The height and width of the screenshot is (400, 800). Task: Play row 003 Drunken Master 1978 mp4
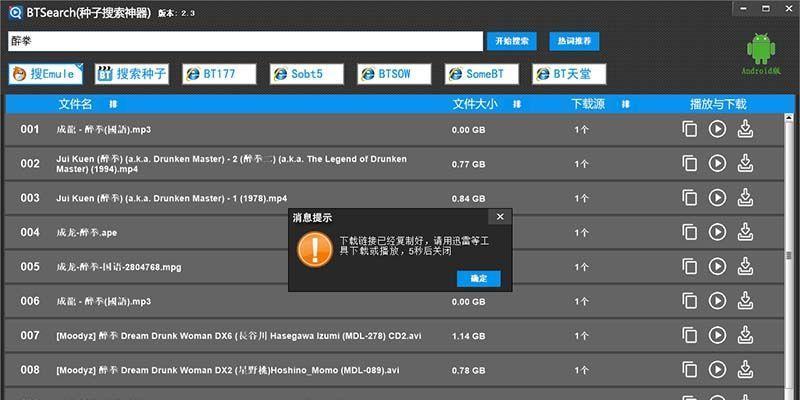[x=717, y=197]
